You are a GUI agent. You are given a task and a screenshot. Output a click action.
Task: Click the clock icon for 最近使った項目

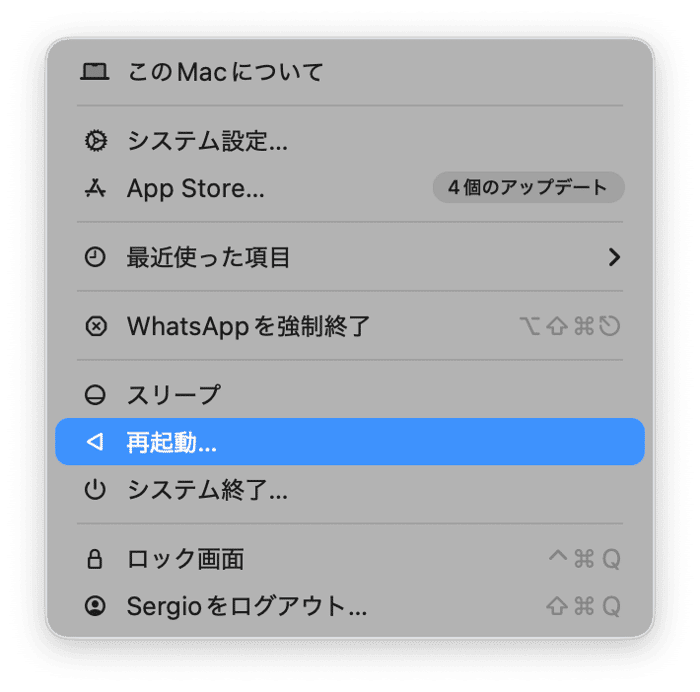[x=95, y=257]
